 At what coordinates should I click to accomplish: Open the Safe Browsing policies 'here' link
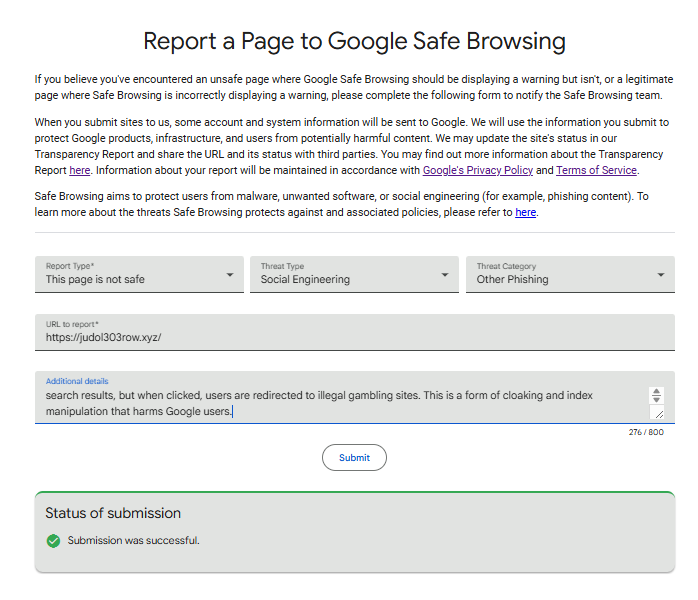tap(525, 212)
